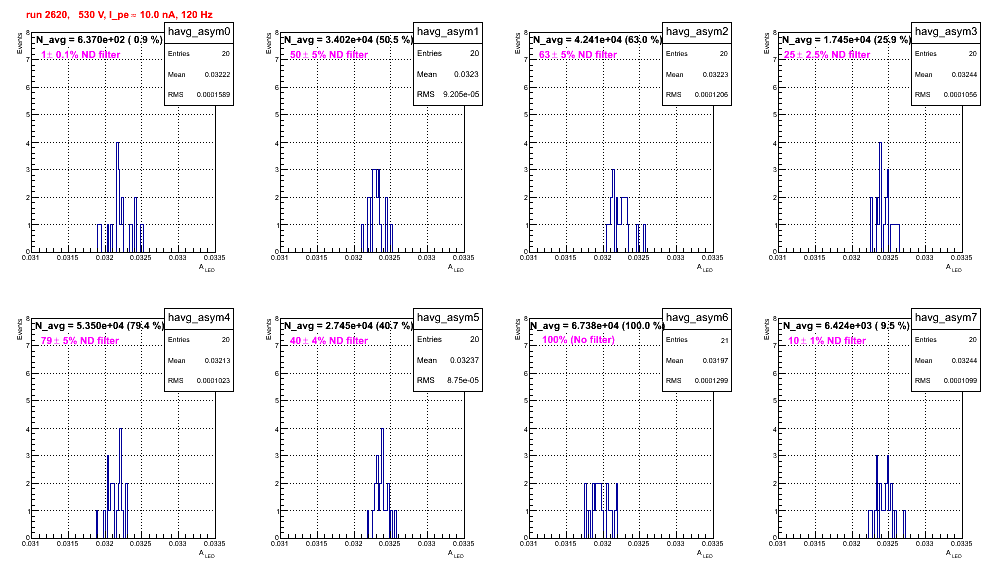Click Mean 0.03213 in havg_asym4 stats
Screen dimensions: 996x572
point(199,360)
